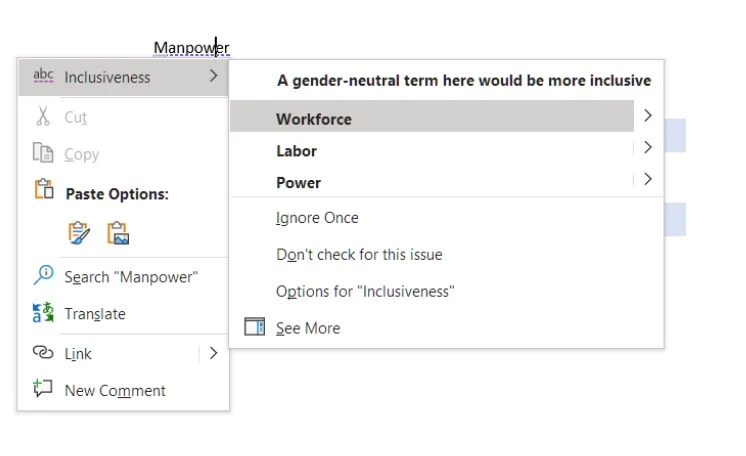Expand the Power suggestion arrow
The width and height of the screenshot is (746, 456).
click(648, 180)
